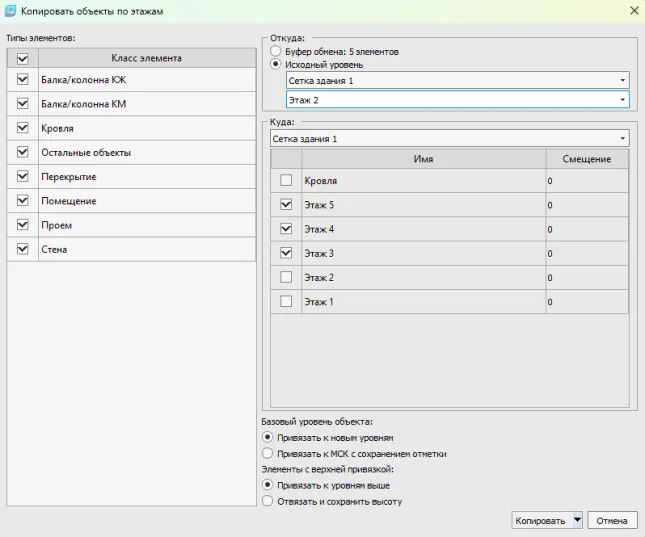This screenshot has width=645, height=537.
Task: Click the Копировать button
Action: pos(540,521)
